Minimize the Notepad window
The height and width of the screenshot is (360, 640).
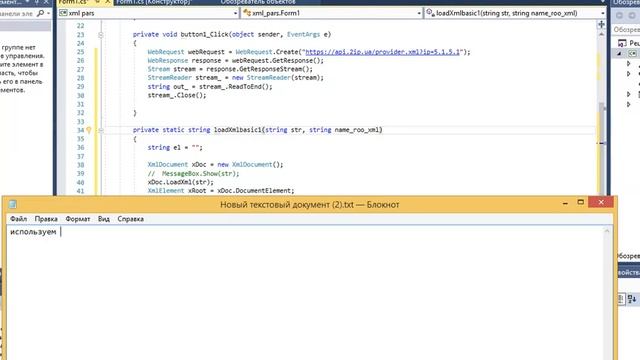(565, 203)
